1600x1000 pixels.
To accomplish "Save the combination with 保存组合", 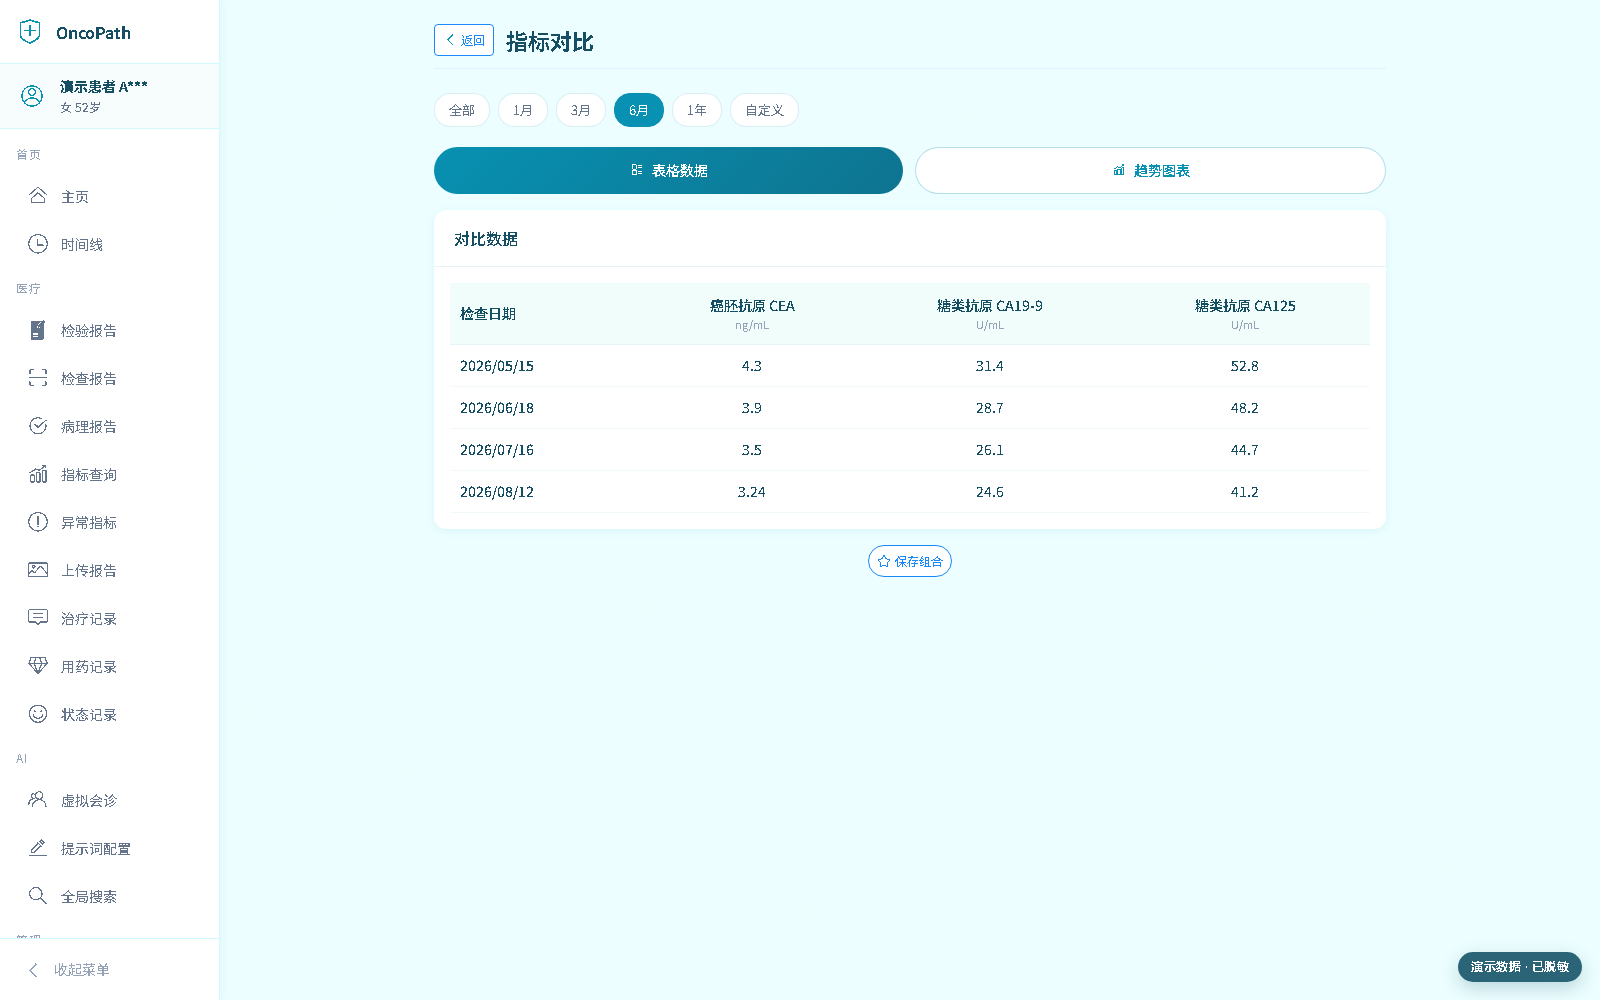I will pyautogui.click(x=910, y=561).
